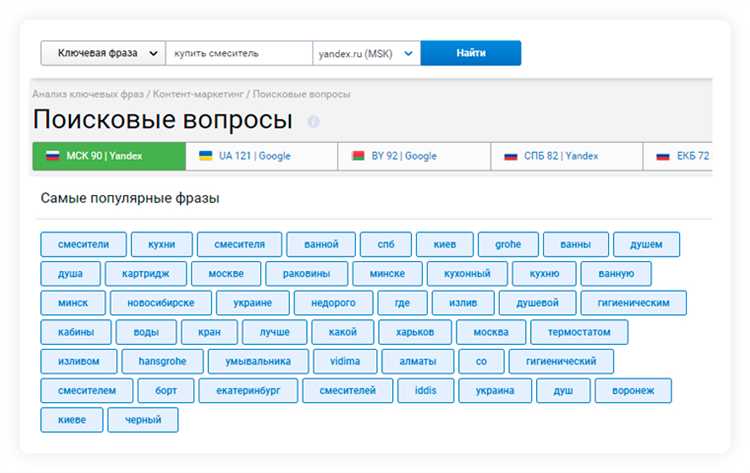The width and height of the screenshot is (750, 473).
Task: Open the yandex.ru (MSK) region dropdown
Action: (x=366, y=53)
